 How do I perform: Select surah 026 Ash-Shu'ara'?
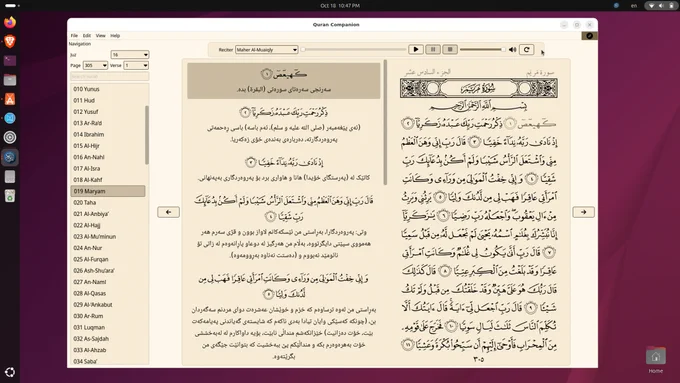(108, 271)
